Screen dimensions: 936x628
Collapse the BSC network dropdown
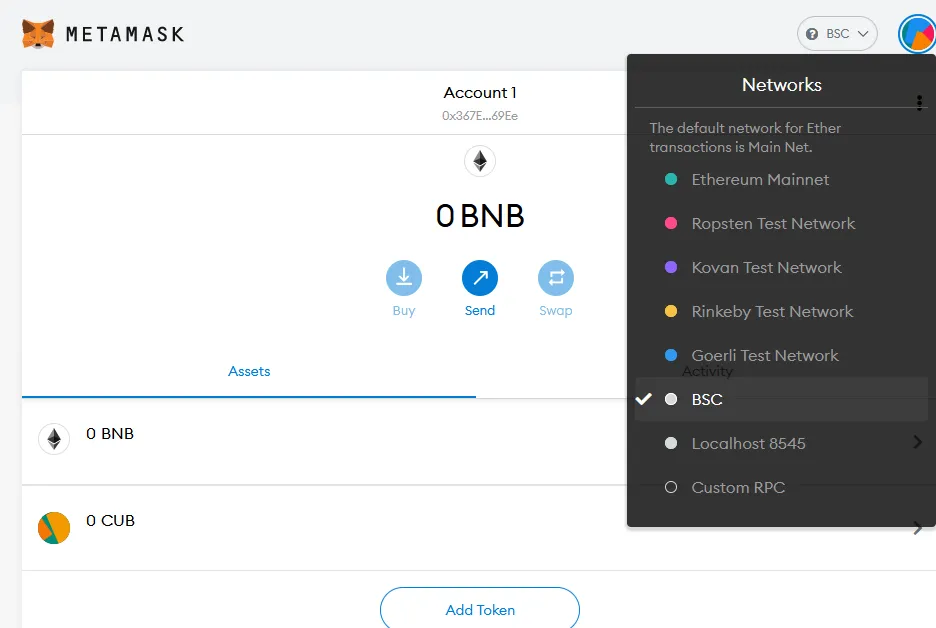click(837, 33)
